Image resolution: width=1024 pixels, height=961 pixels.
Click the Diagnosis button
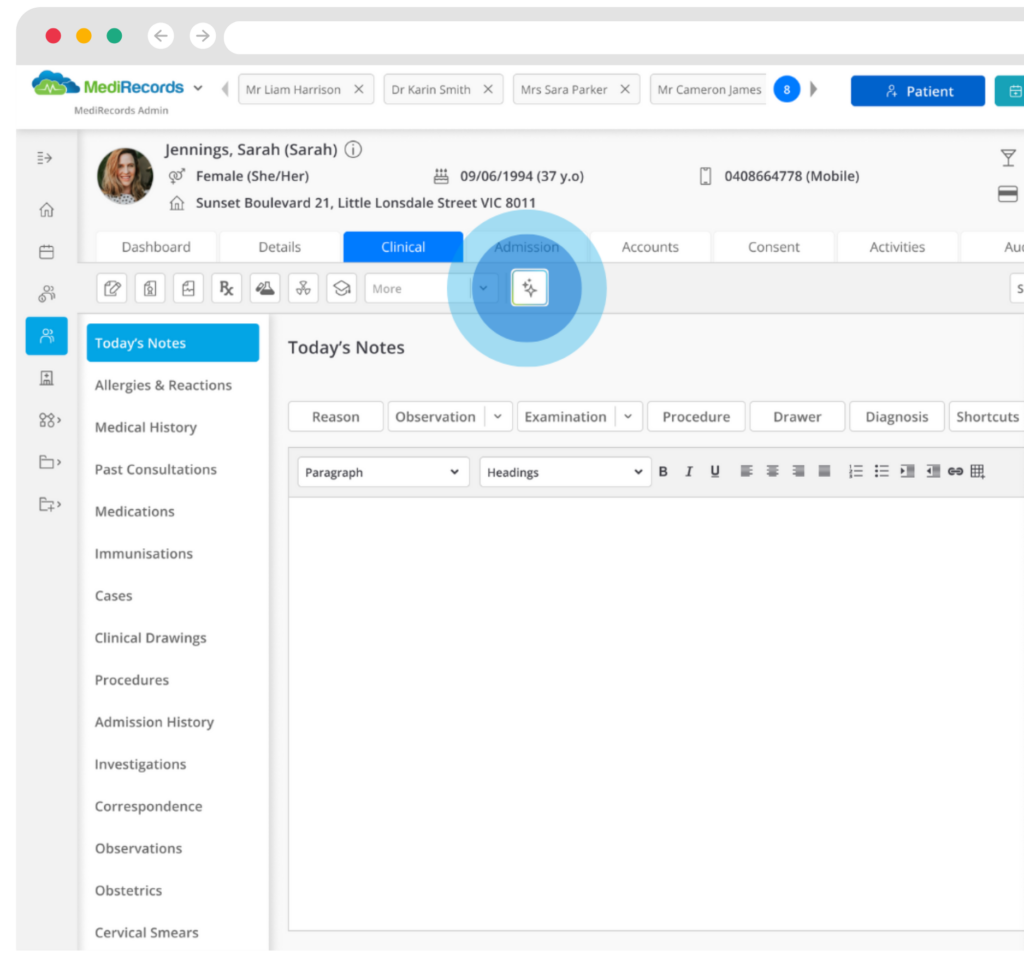pyautogui.click(x=896, y=417)
